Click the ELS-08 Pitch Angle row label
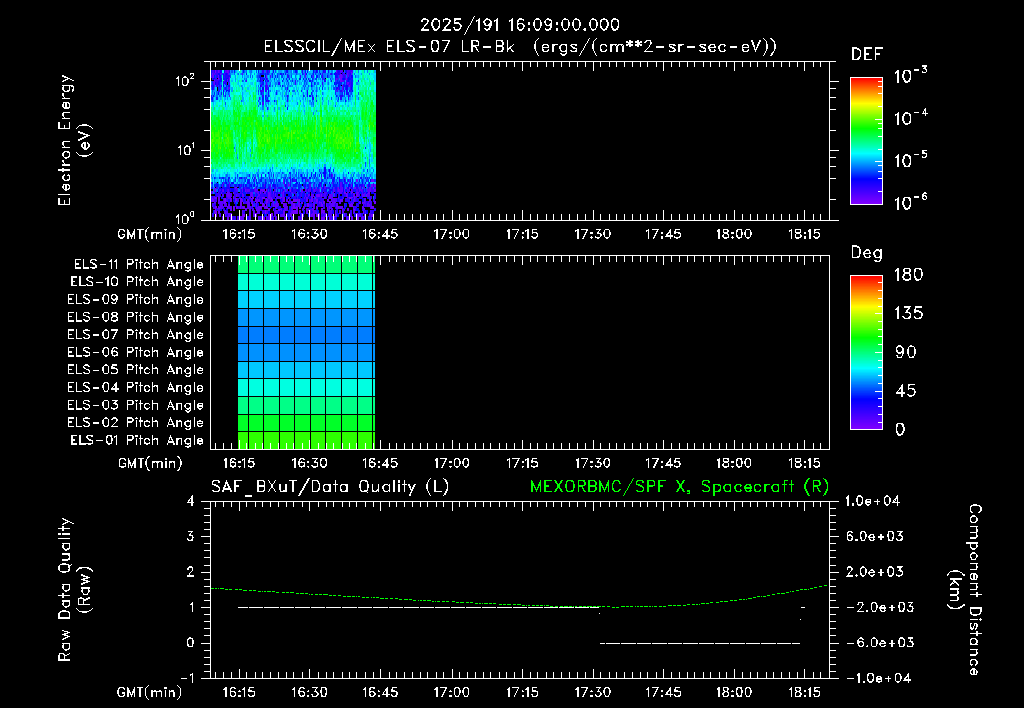Image resolution: width=1024 pixels, height=708 pixels. click(136, 317)
